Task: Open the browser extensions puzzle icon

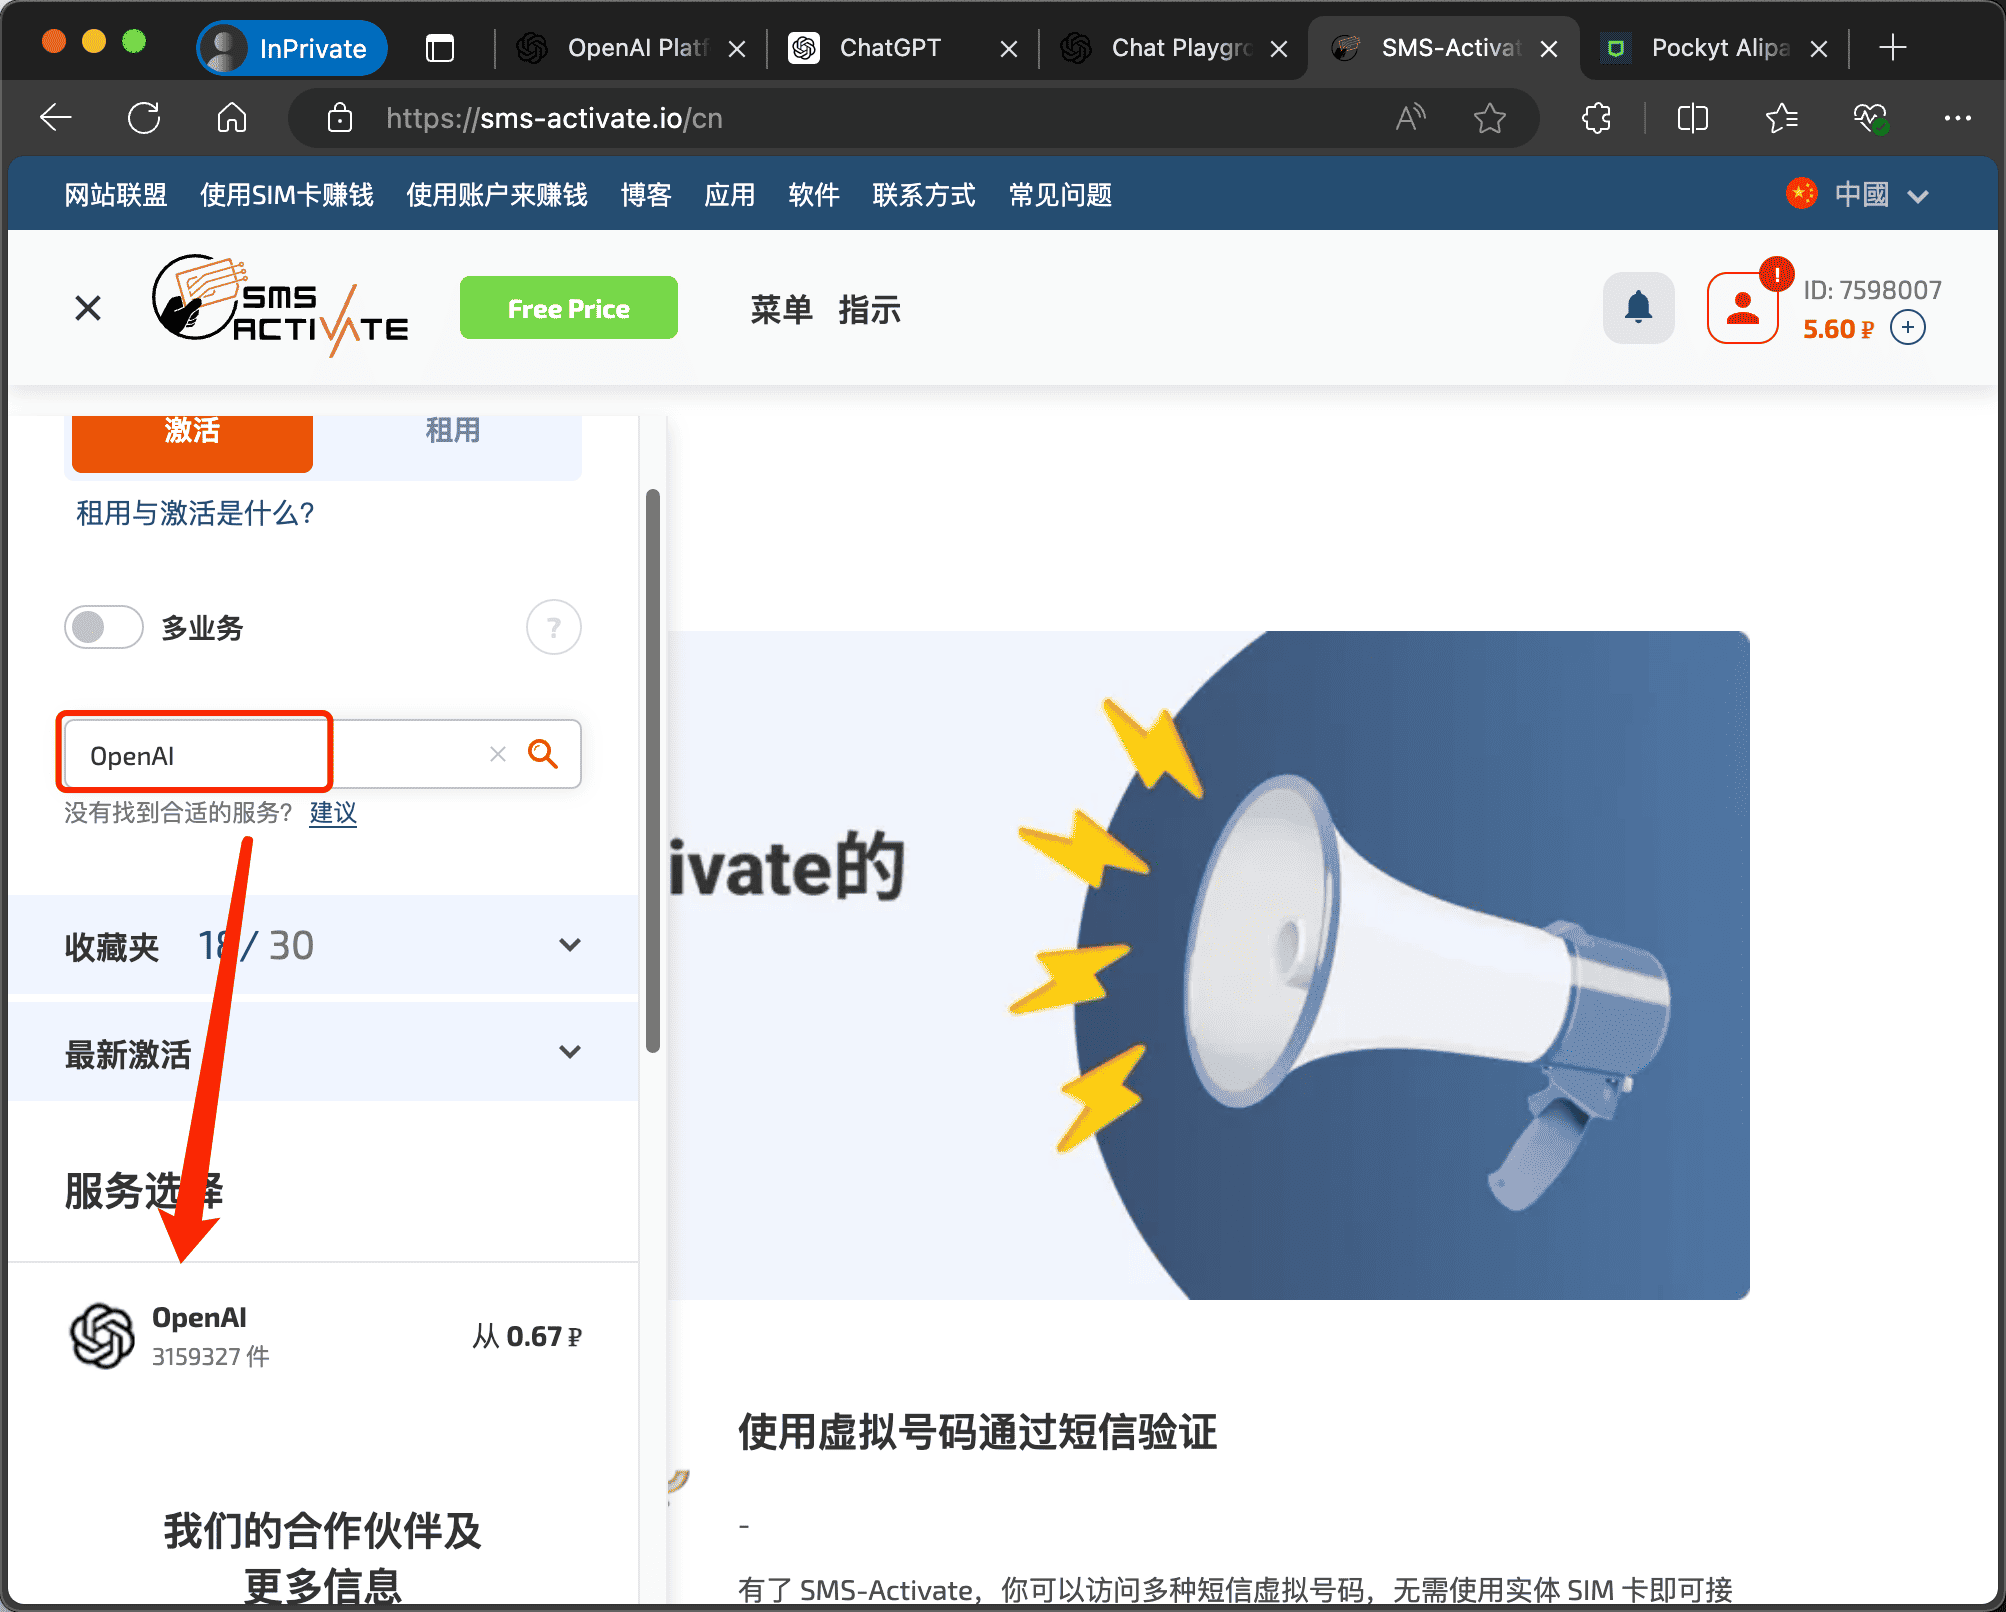Action: pyautogui.click(x=1597, y=118)
